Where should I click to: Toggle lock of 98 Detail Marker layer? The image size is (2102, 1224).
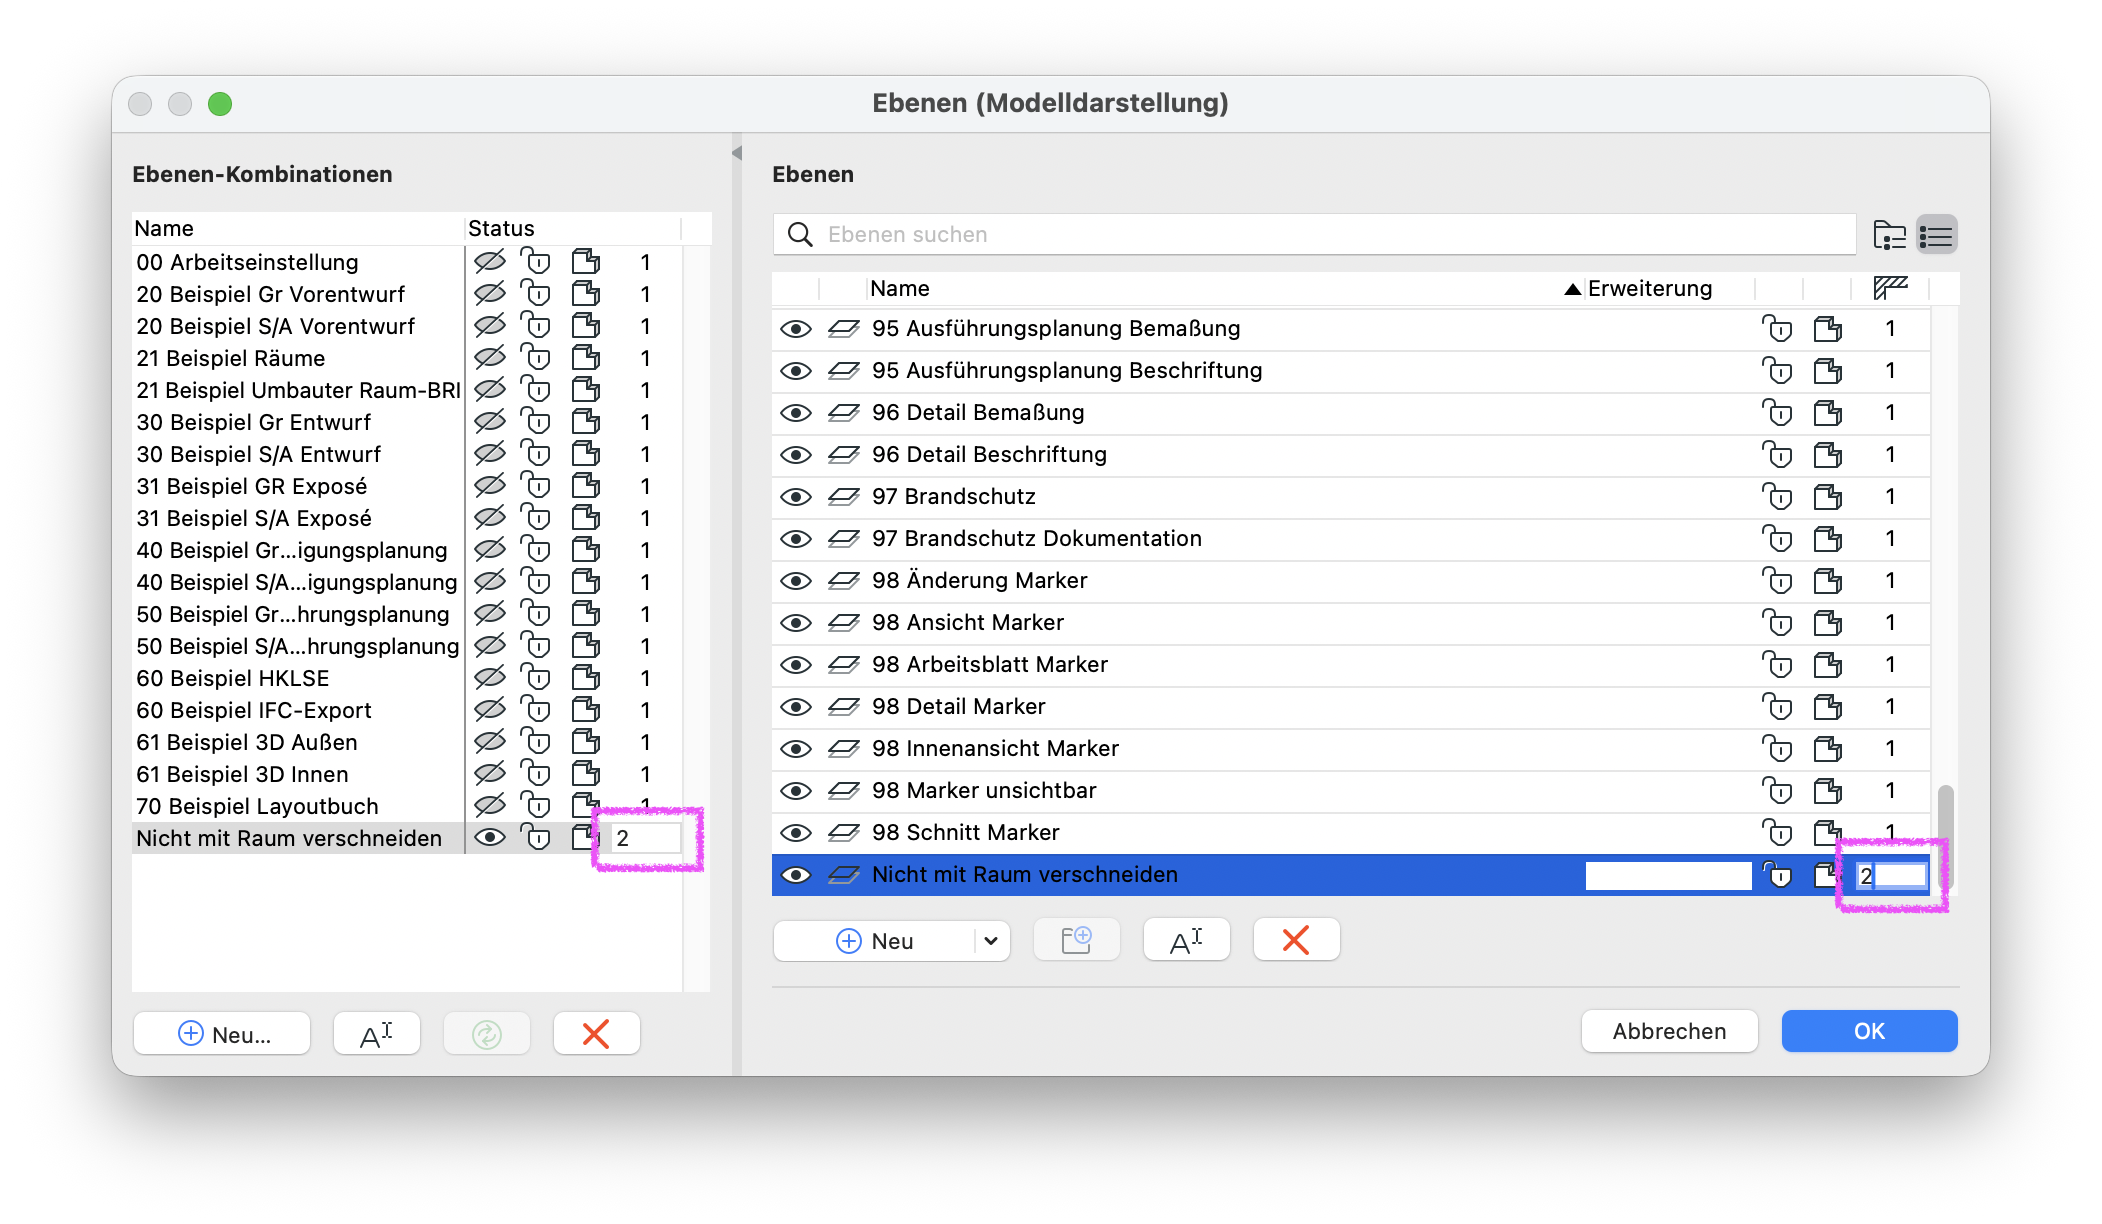[x=1777, y=707]
